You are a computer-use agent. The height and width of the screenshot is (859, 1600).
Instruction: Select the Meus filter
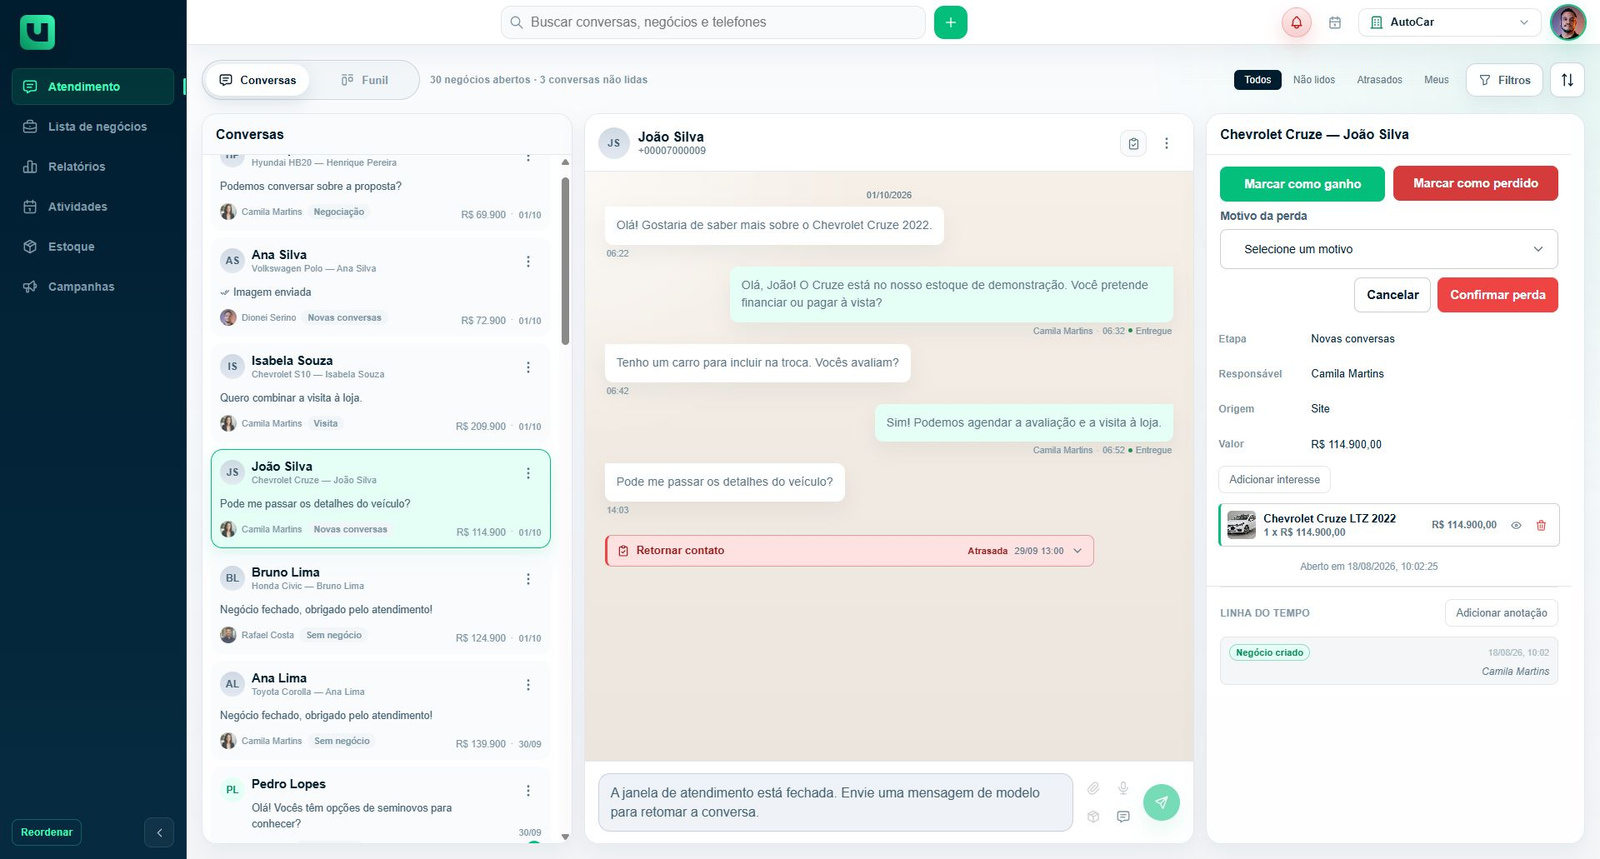tap(1436, 80)
